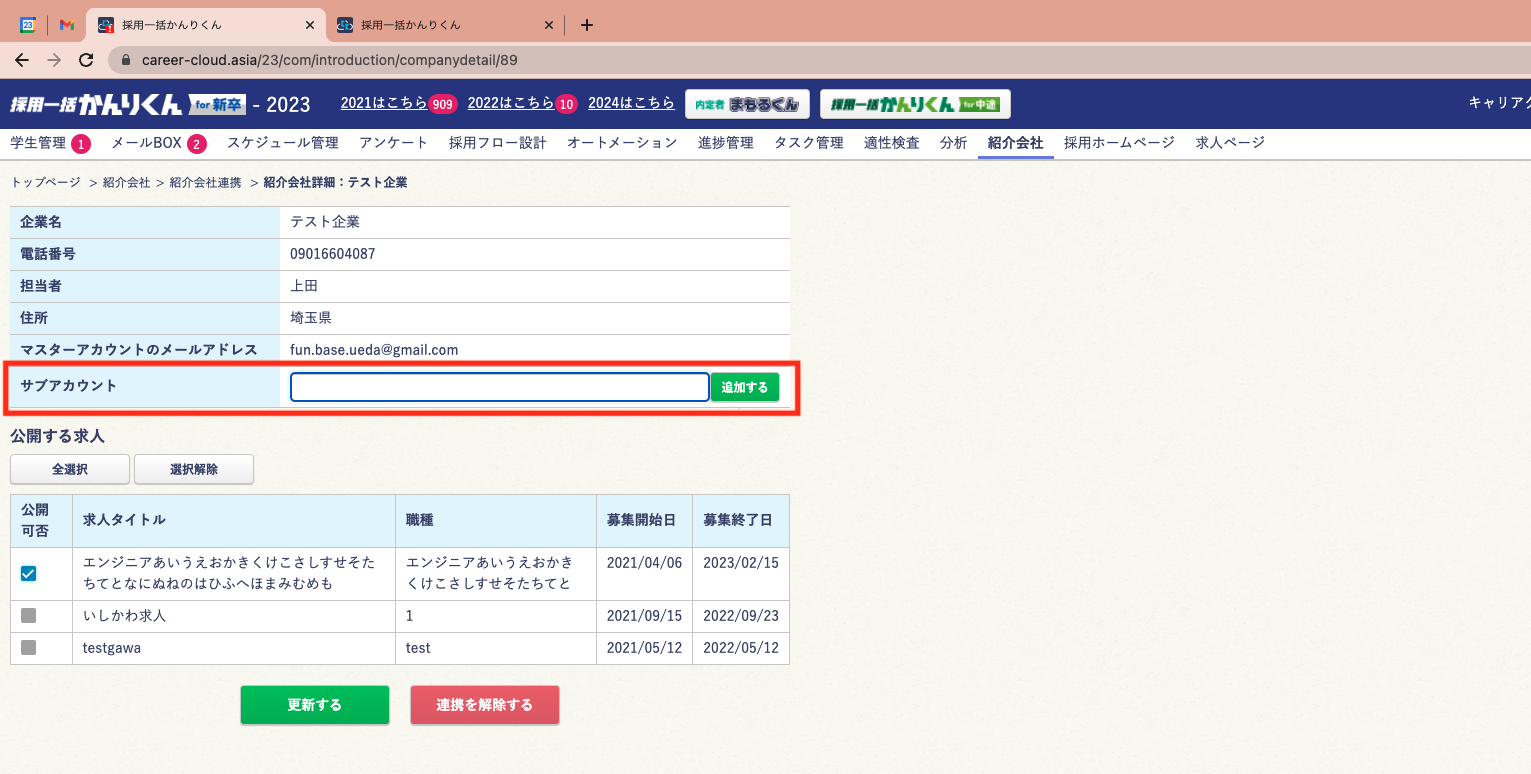The image size is (1531, 774).
Task: Click the 内定者まもるくん logo button
Action: [747, 104]
